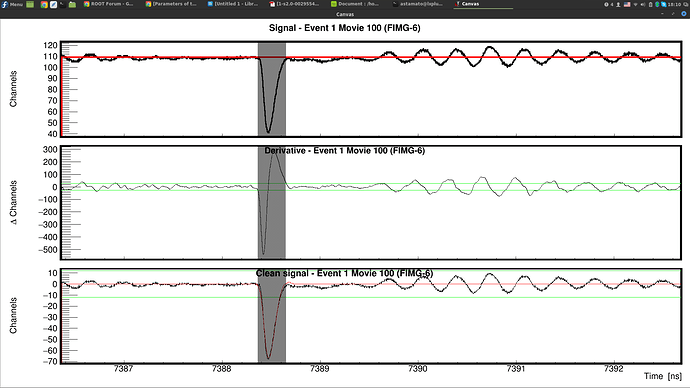Open the text editor launcher icon
The width and height of the screenshot is (690, 388).
[x=53, y=4]
